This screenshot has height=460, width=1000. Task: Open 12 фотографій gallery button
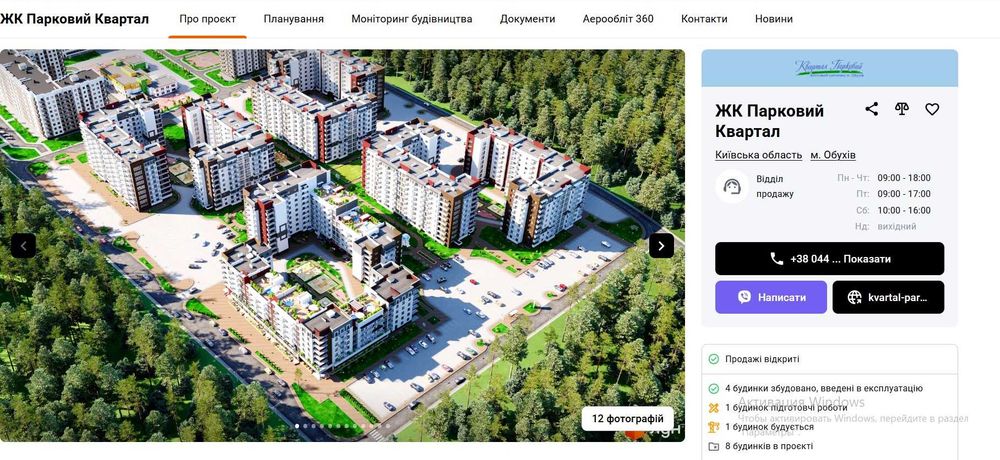(628, 419)
